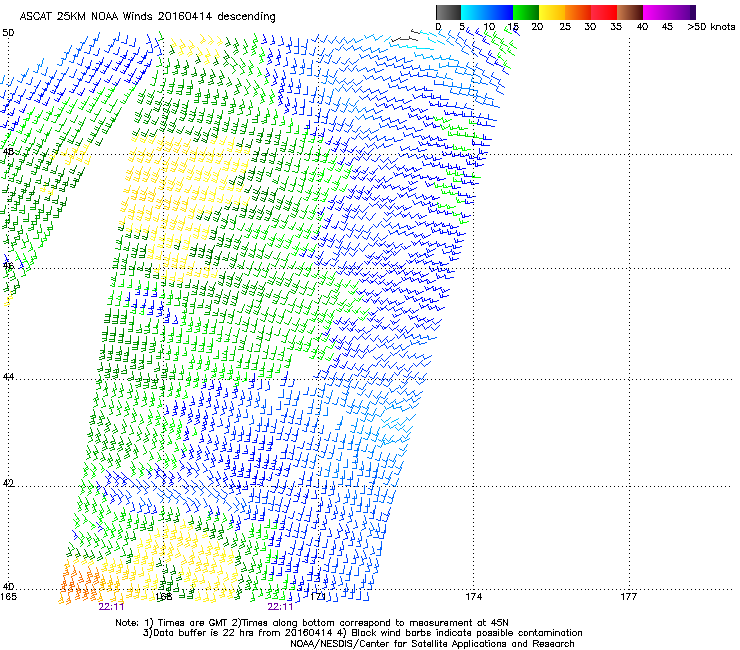Click the latitude label '50' on the left axis
The image size is (740, 650).
pyautogui.click(x=8, y=33)
